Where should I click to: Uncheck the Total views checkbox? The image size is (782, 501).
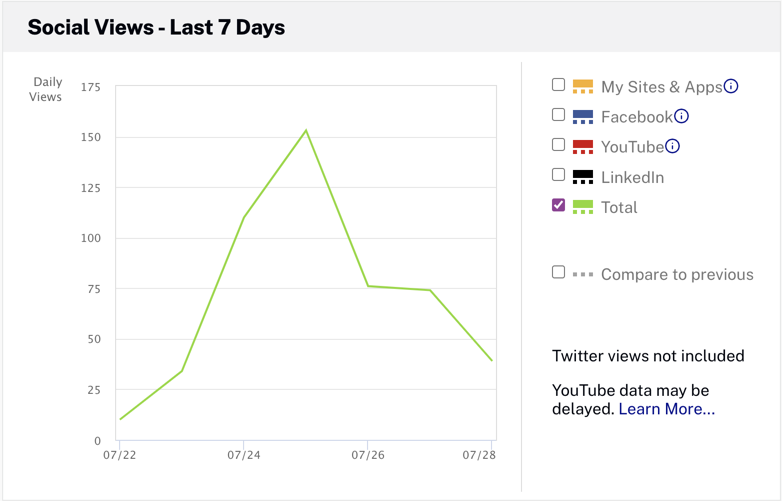click(x=559, y=205)
